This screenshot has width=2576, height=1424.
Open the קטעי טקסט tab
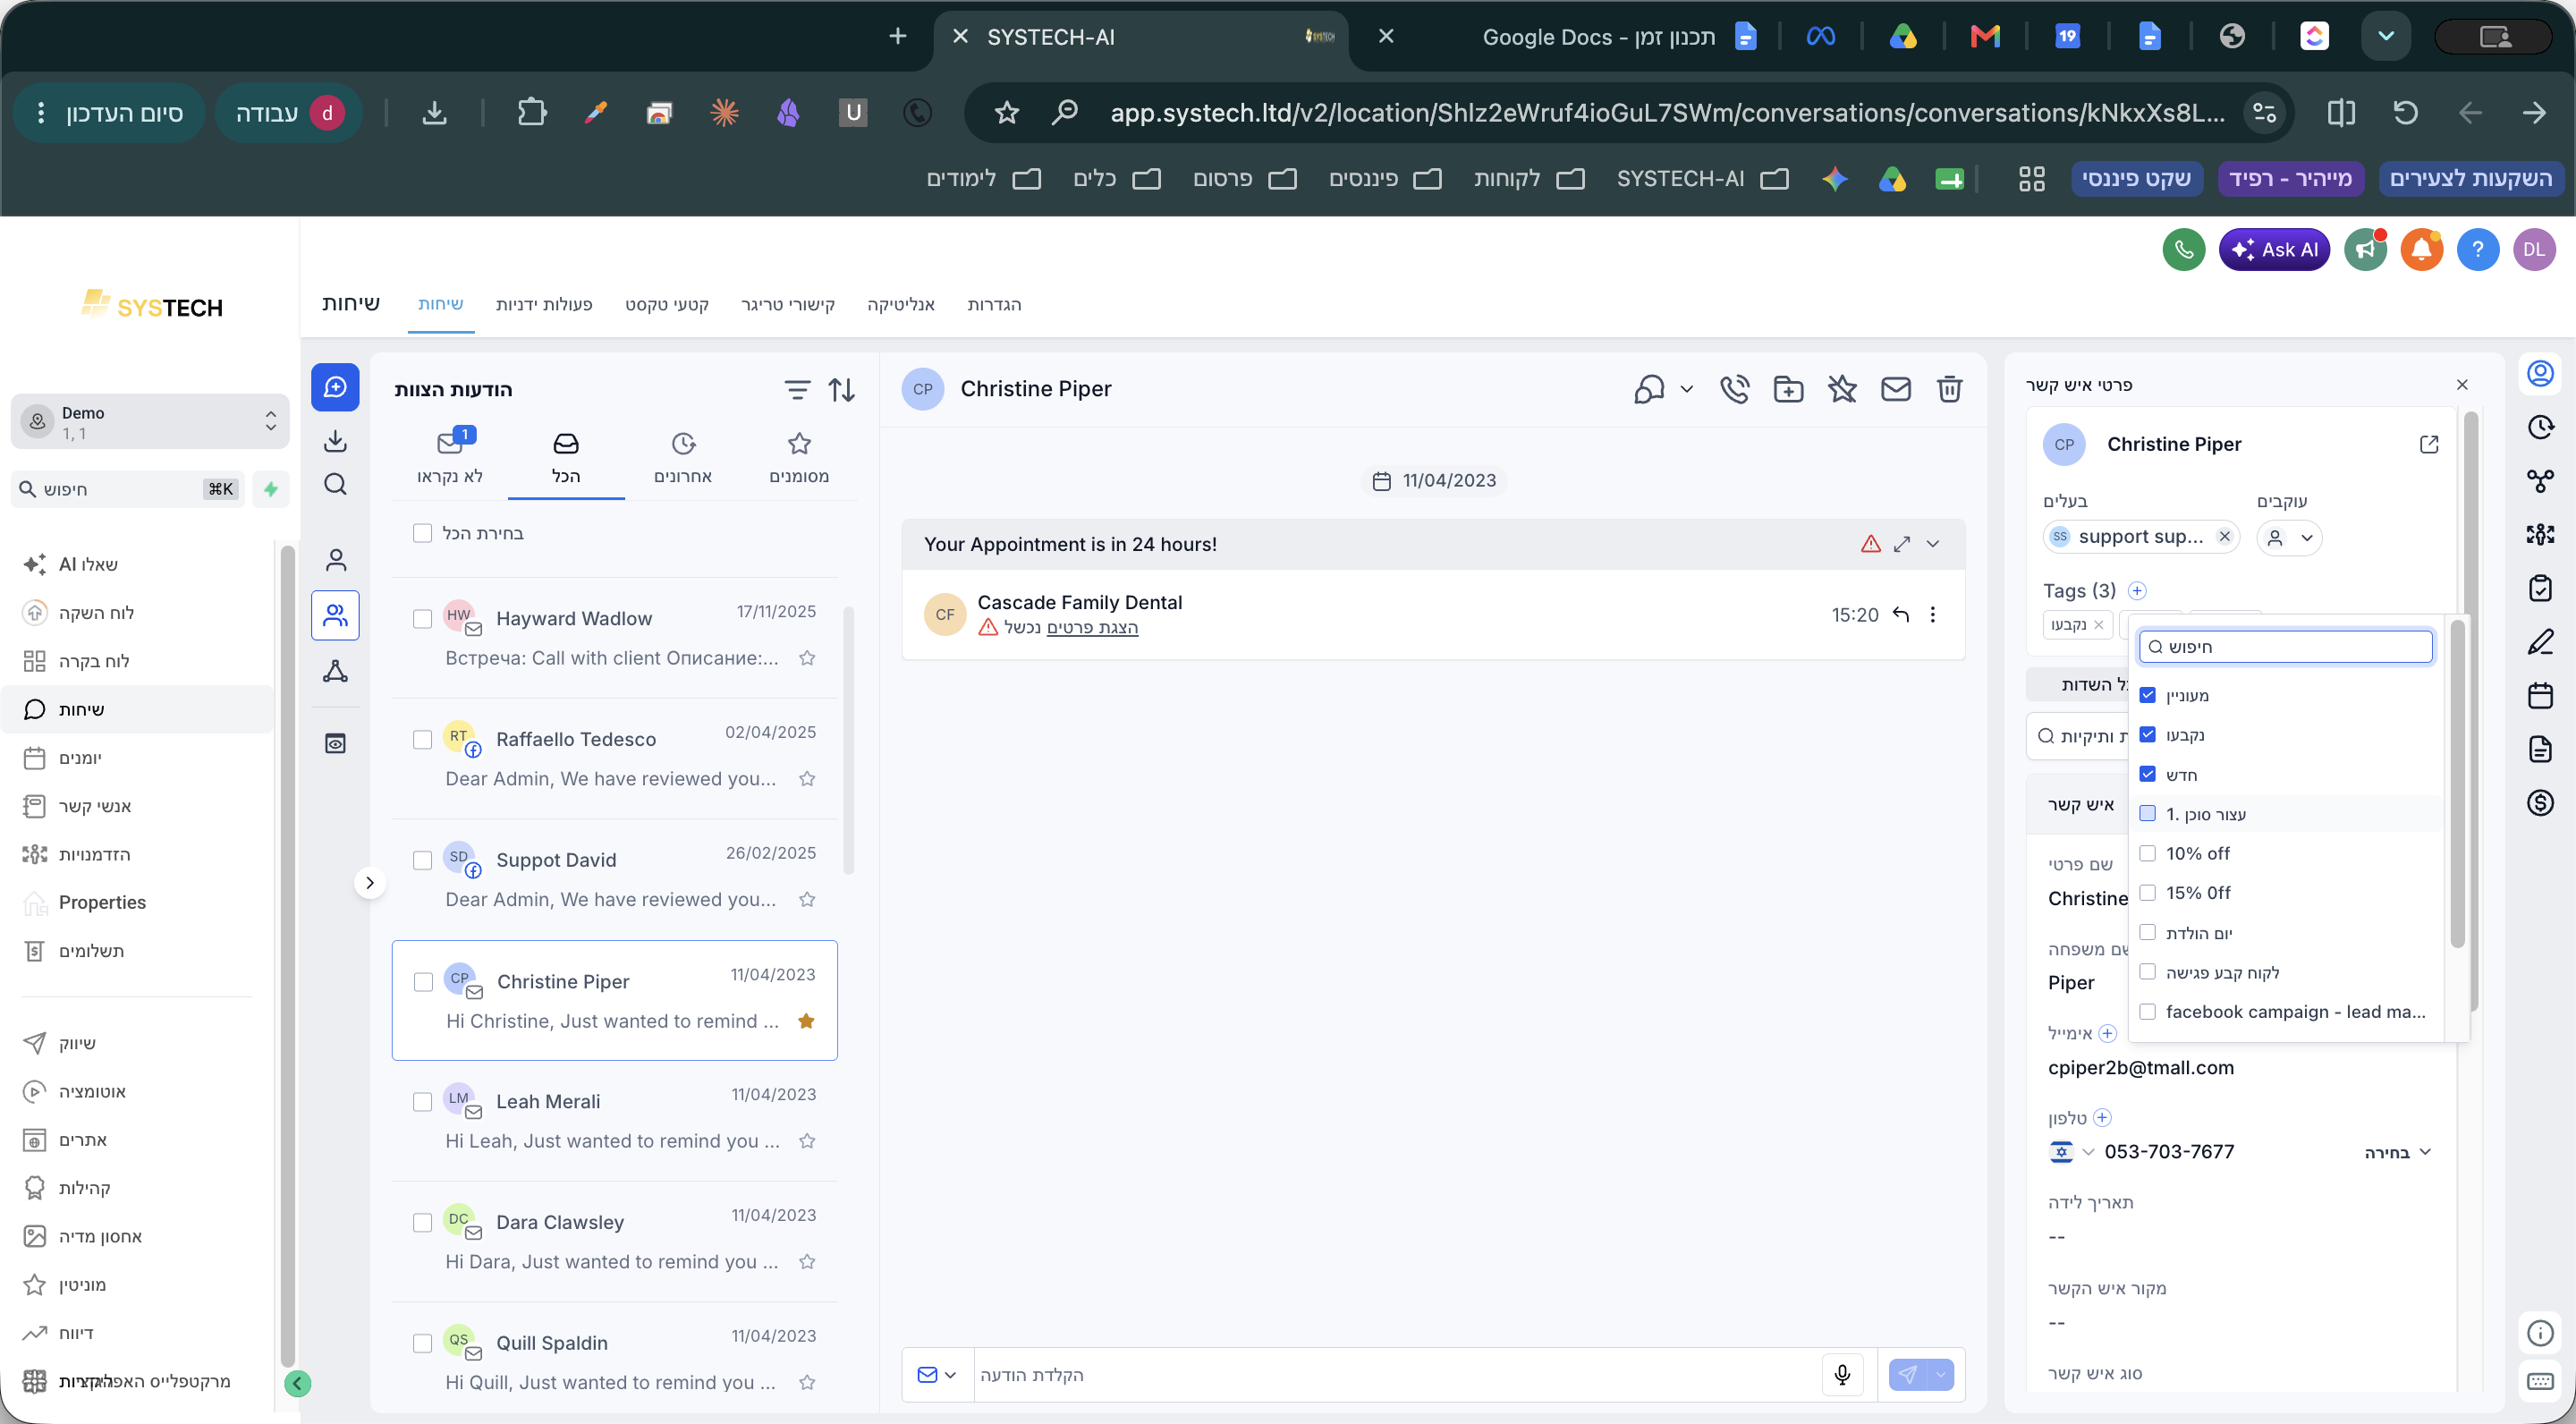667,305
